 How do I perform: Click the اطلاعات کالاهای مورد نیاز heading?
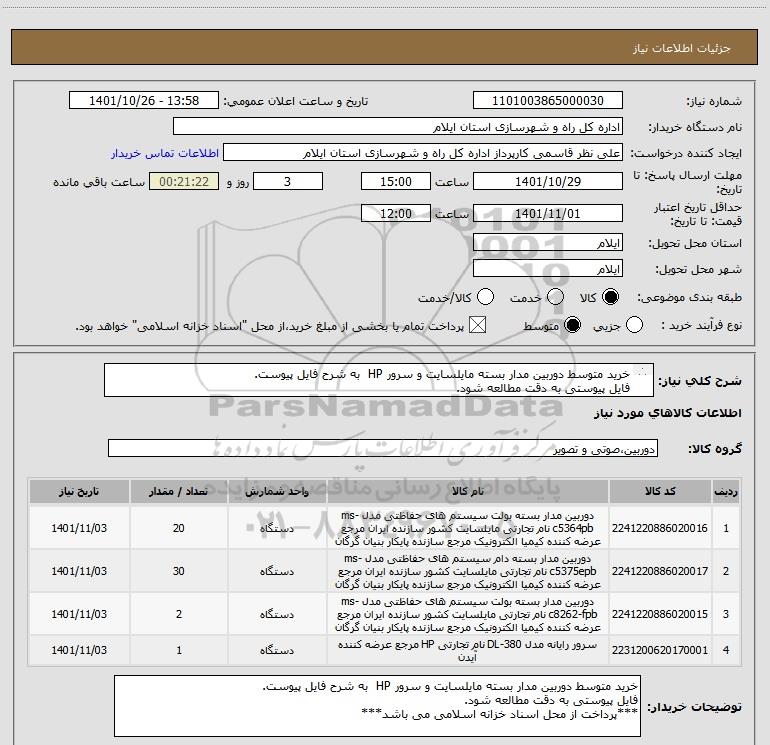click(667, 413)
